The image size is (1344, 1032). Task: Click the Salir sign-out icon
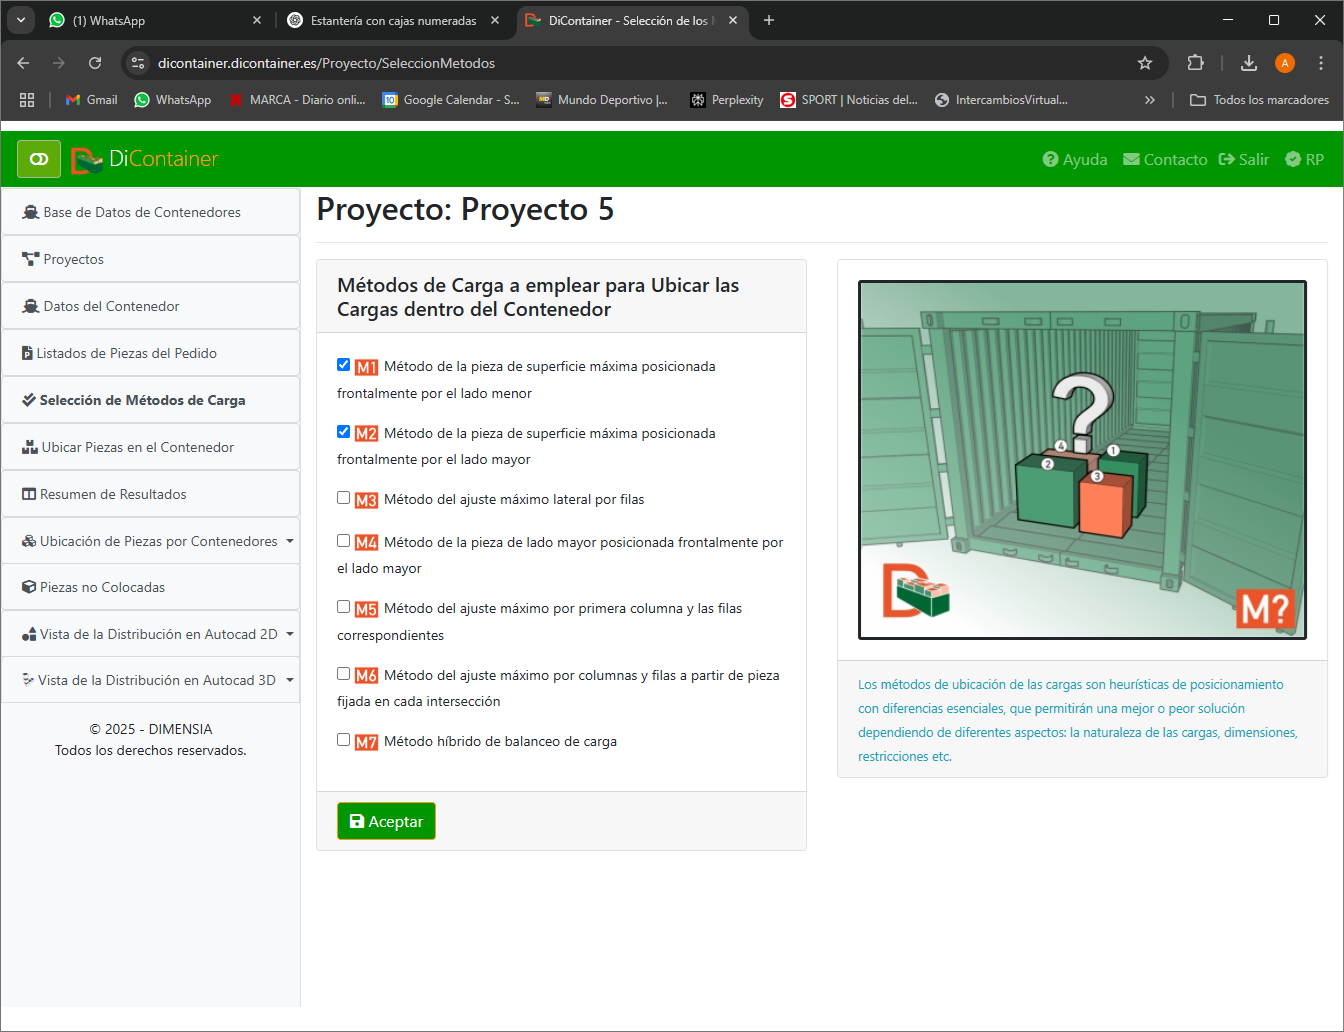1226,159
